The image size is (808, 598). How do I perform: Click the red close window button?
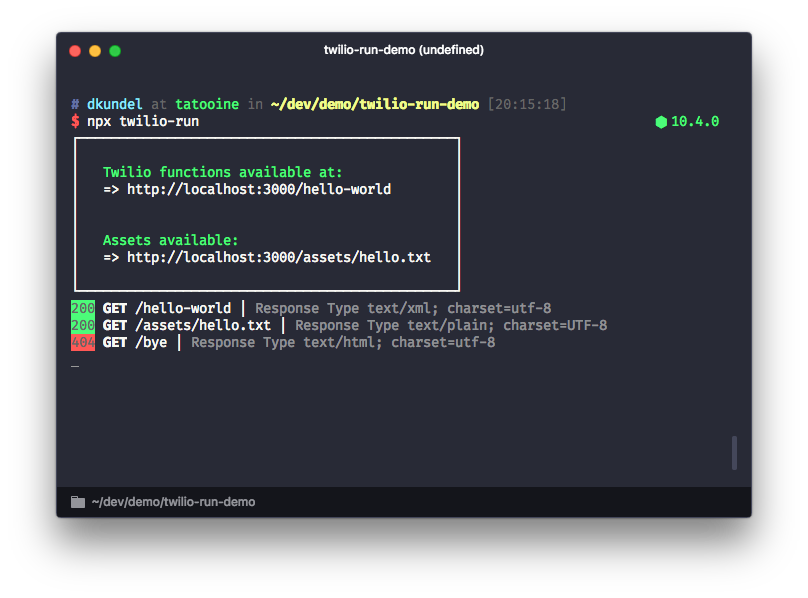(x=75, y=51)
